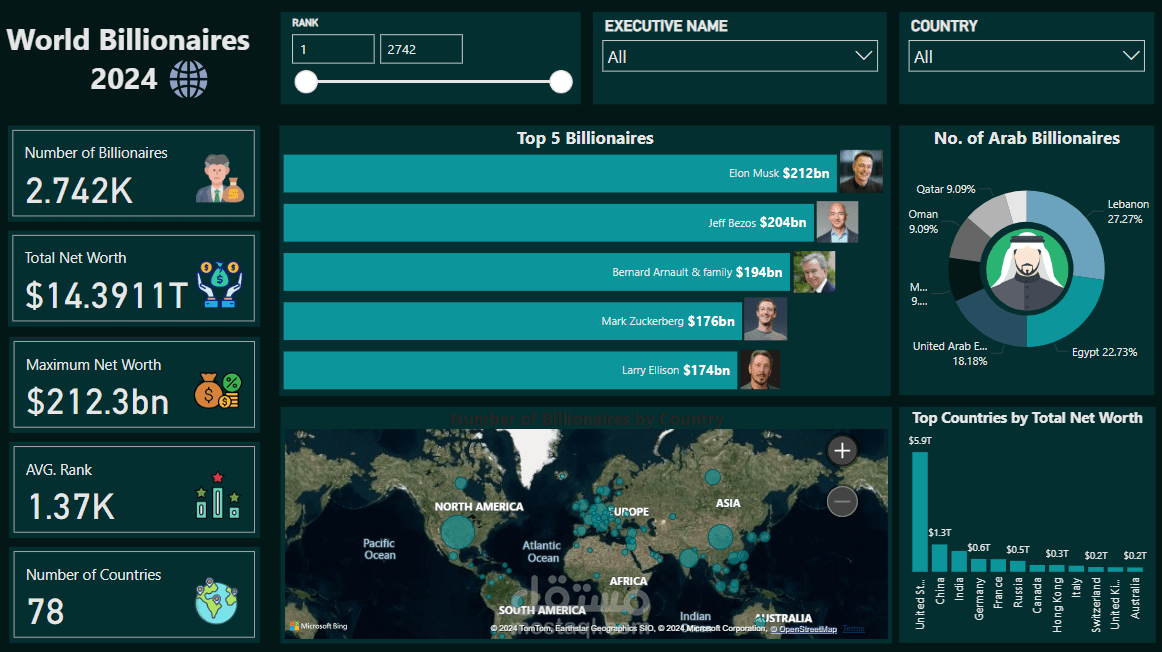This screenshot has width=1162, height=652.
Task: Select the left handle of the Rank slider
Action: [306, 82]
